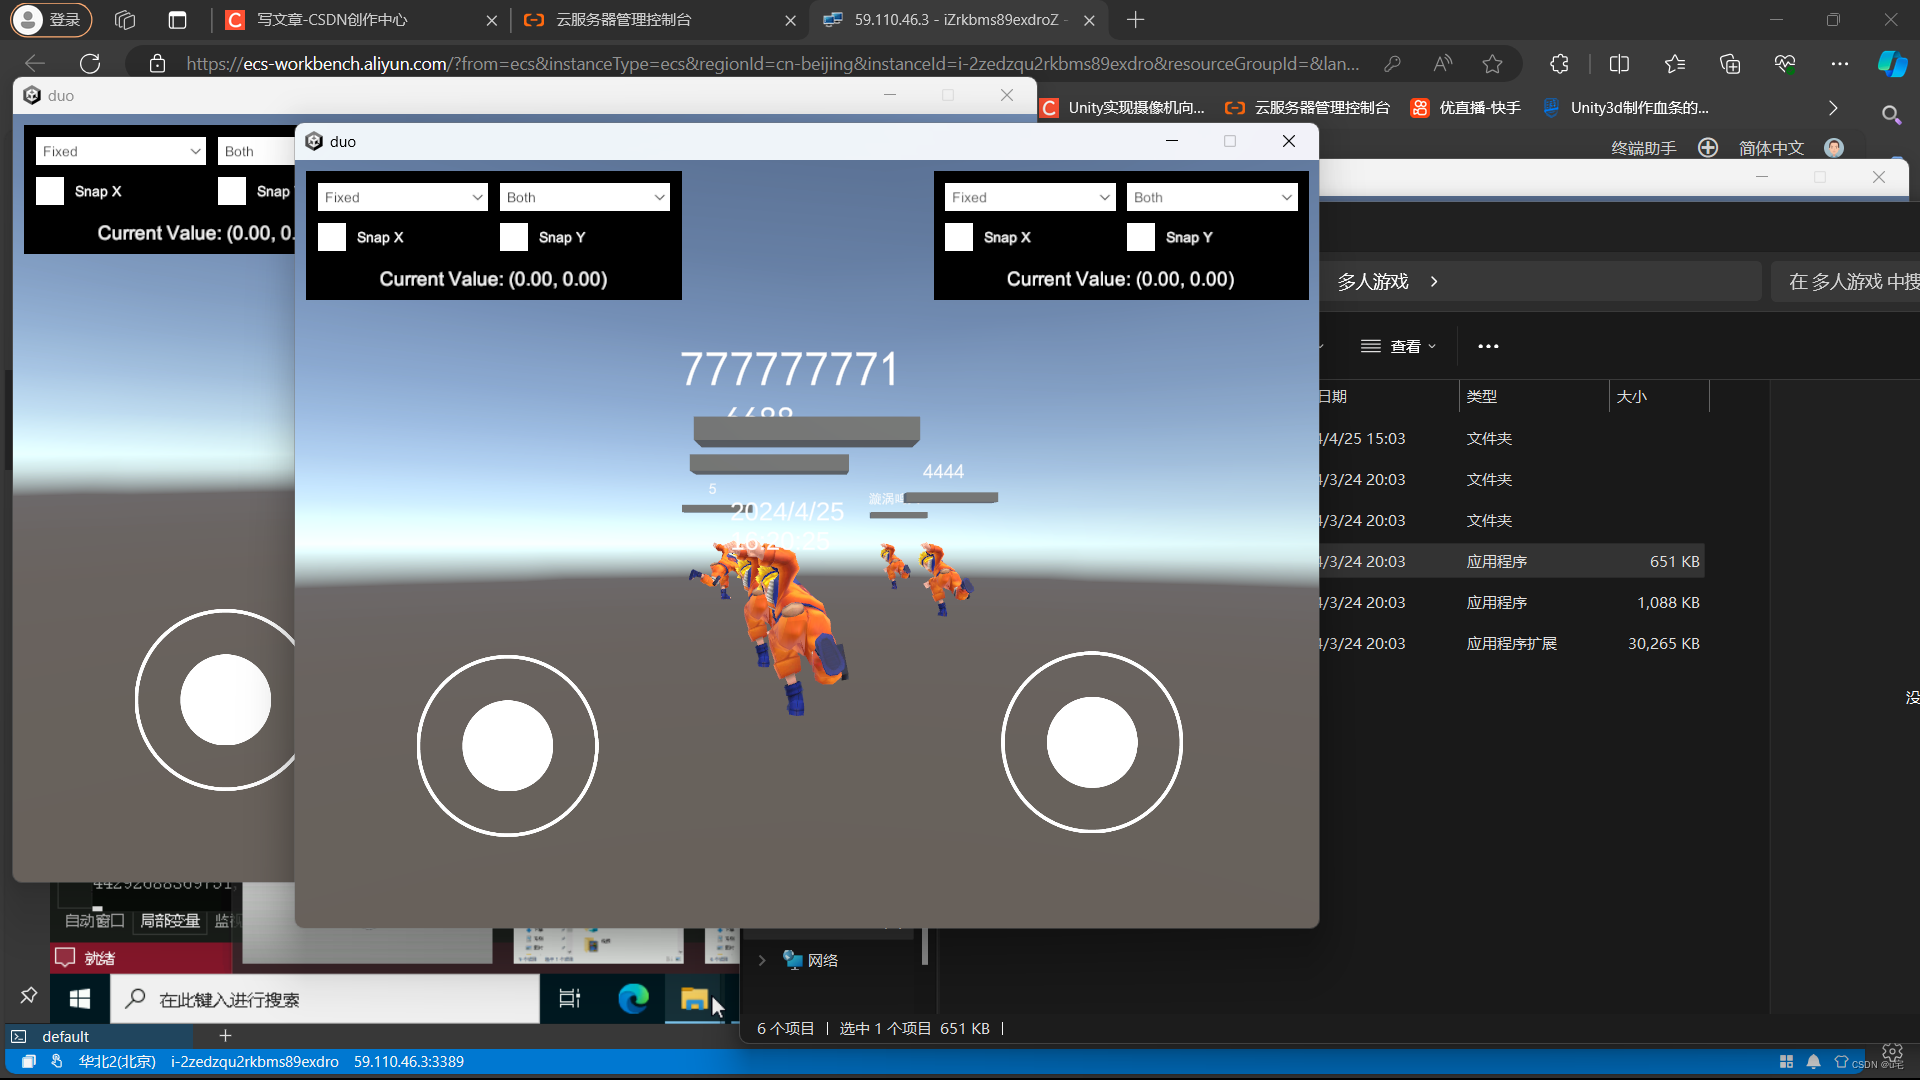Open the browser profile login button

click(x=51, y=19)
